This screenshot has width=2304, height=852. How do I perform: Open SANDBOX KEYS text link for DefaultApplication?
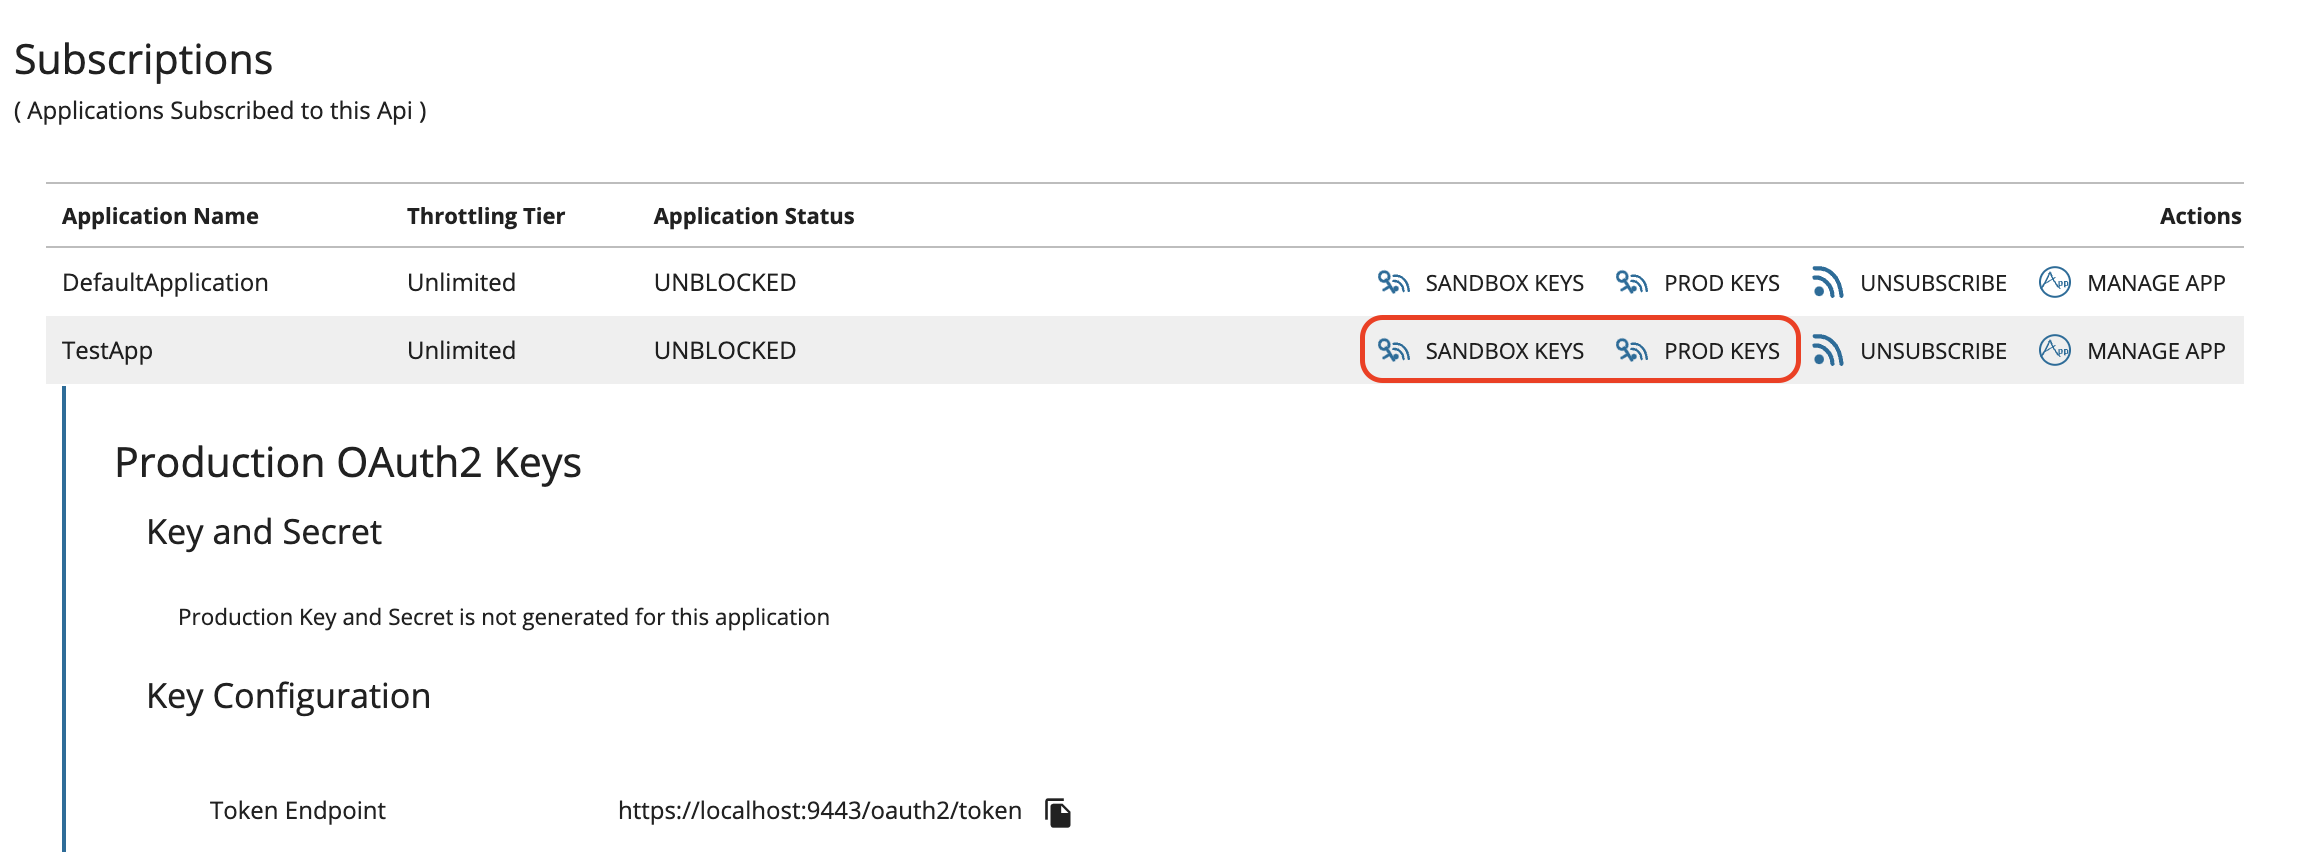[x=1504, y=284]
